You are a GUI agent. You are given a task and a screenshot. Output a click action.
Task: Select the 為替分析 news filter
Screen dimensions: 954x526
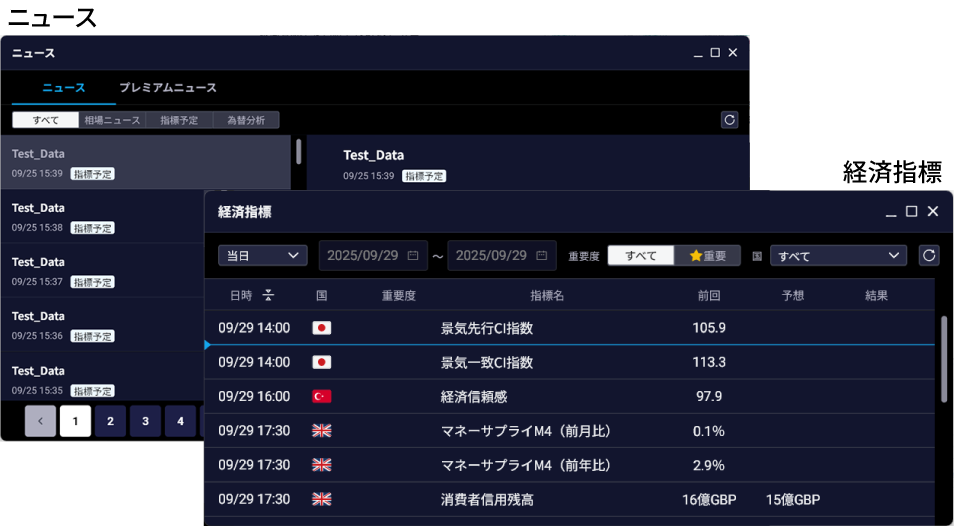tap(246, 120)
